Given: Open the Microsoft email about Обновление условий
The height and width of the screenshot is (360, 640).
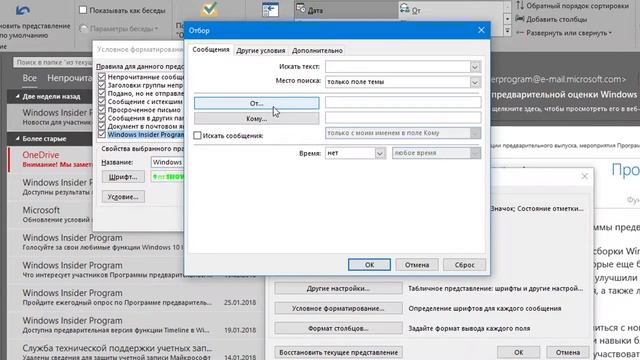Looking at the screenshot, I should (51, 214).
